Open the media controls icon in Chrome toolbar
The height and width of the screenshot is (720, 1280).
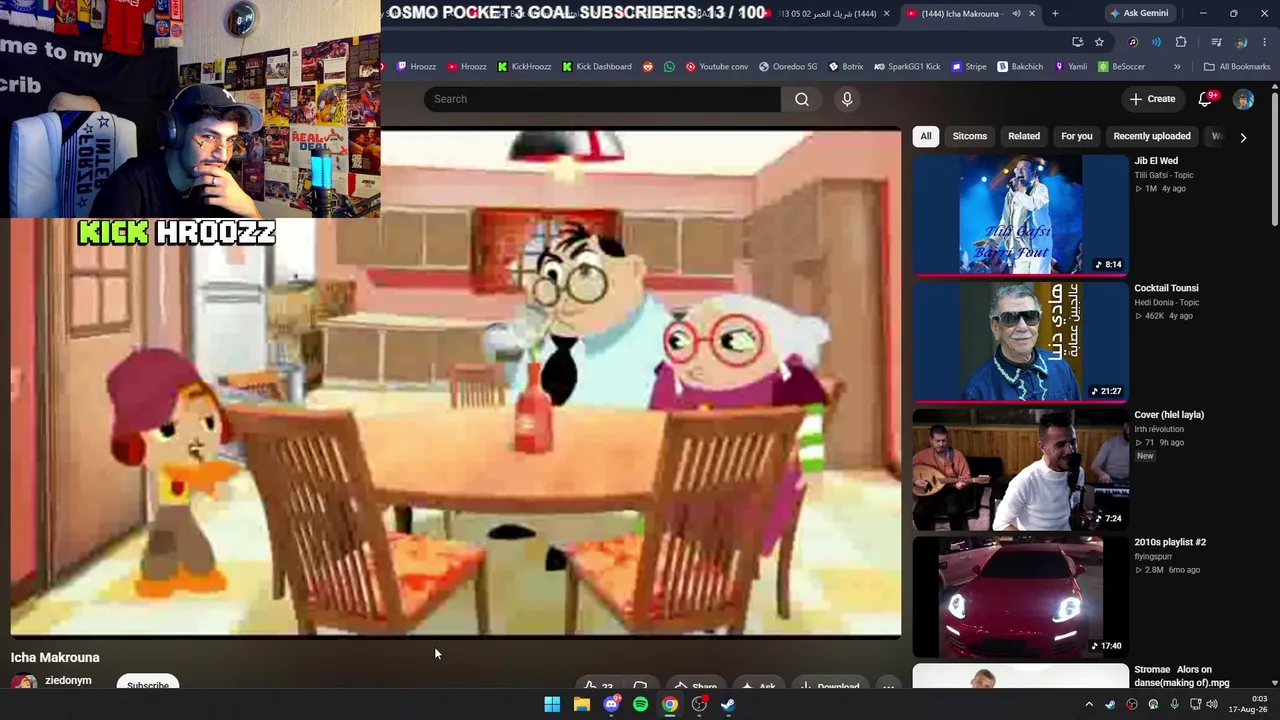(x=1216, y=42)
